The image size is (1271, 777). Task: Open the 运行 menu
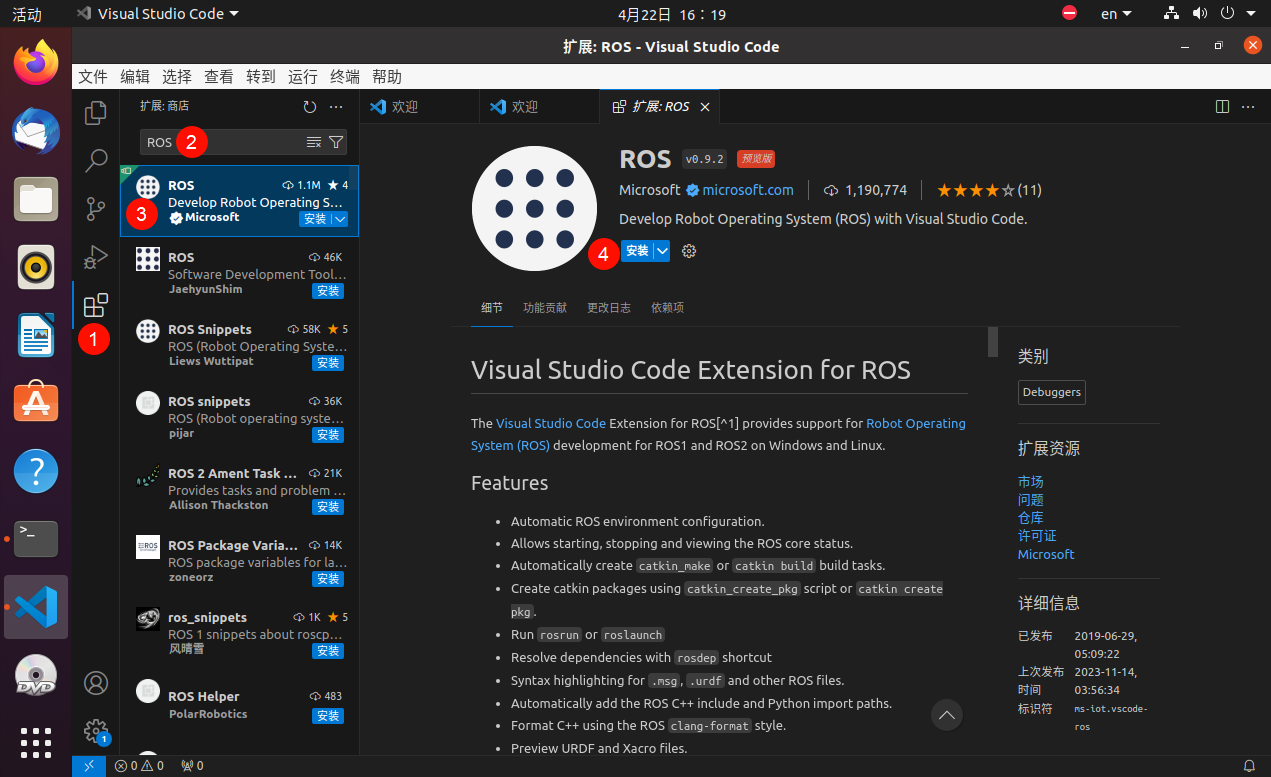point(303,77)
